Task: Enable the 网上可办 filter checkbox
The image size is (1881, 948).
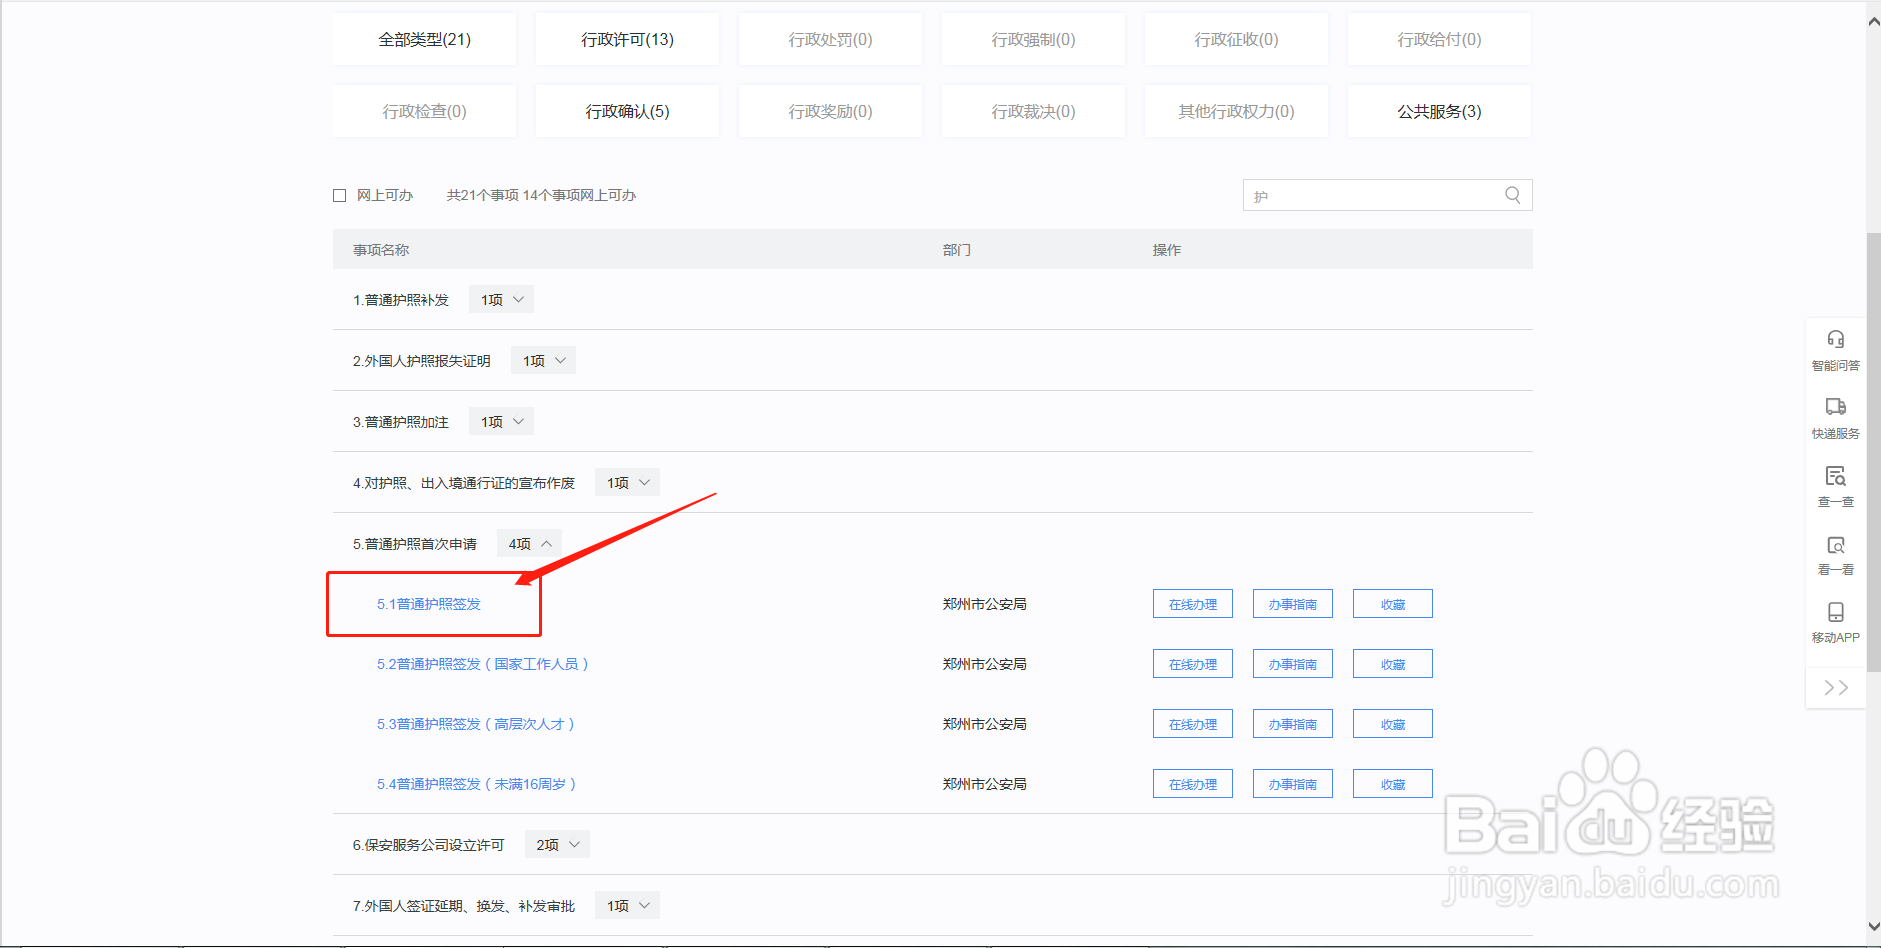Action: (x=340, y=194)
